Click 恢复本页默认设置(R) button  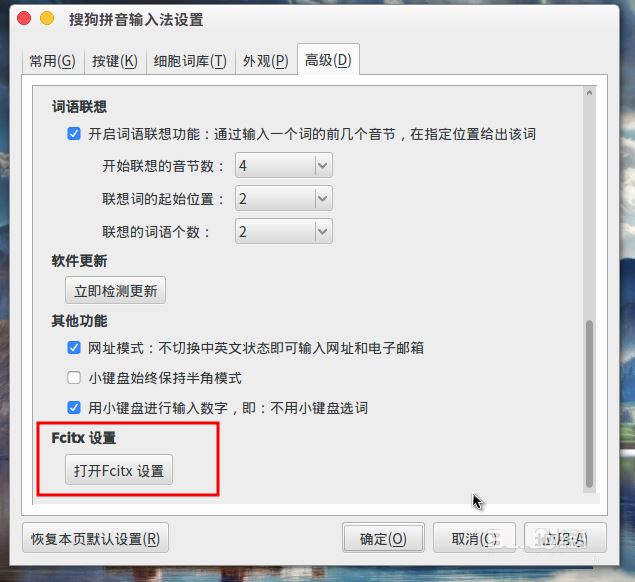click(x=96, y=538)
